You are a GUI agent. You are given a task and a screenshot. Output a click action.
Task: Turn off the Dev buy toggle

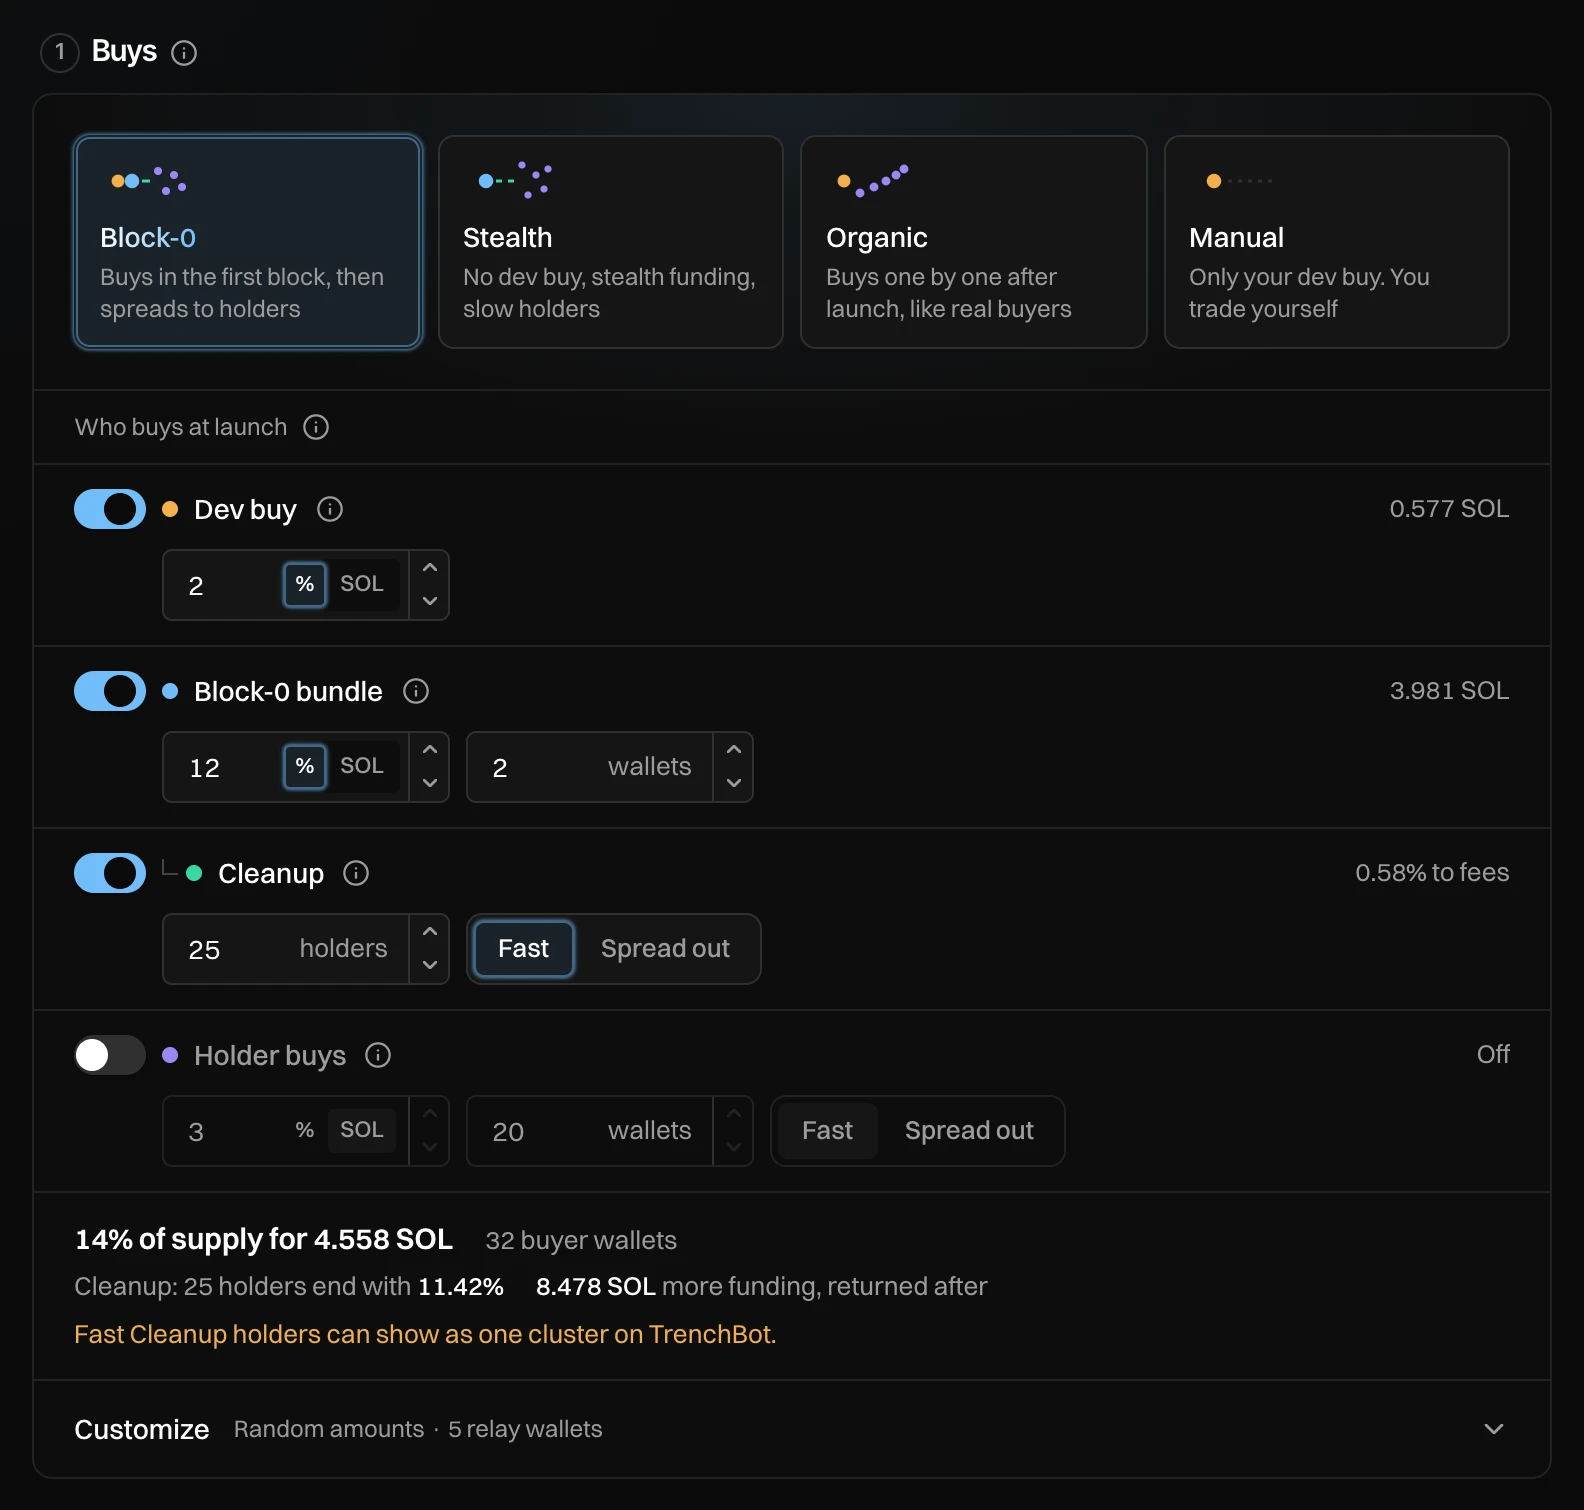110,509
